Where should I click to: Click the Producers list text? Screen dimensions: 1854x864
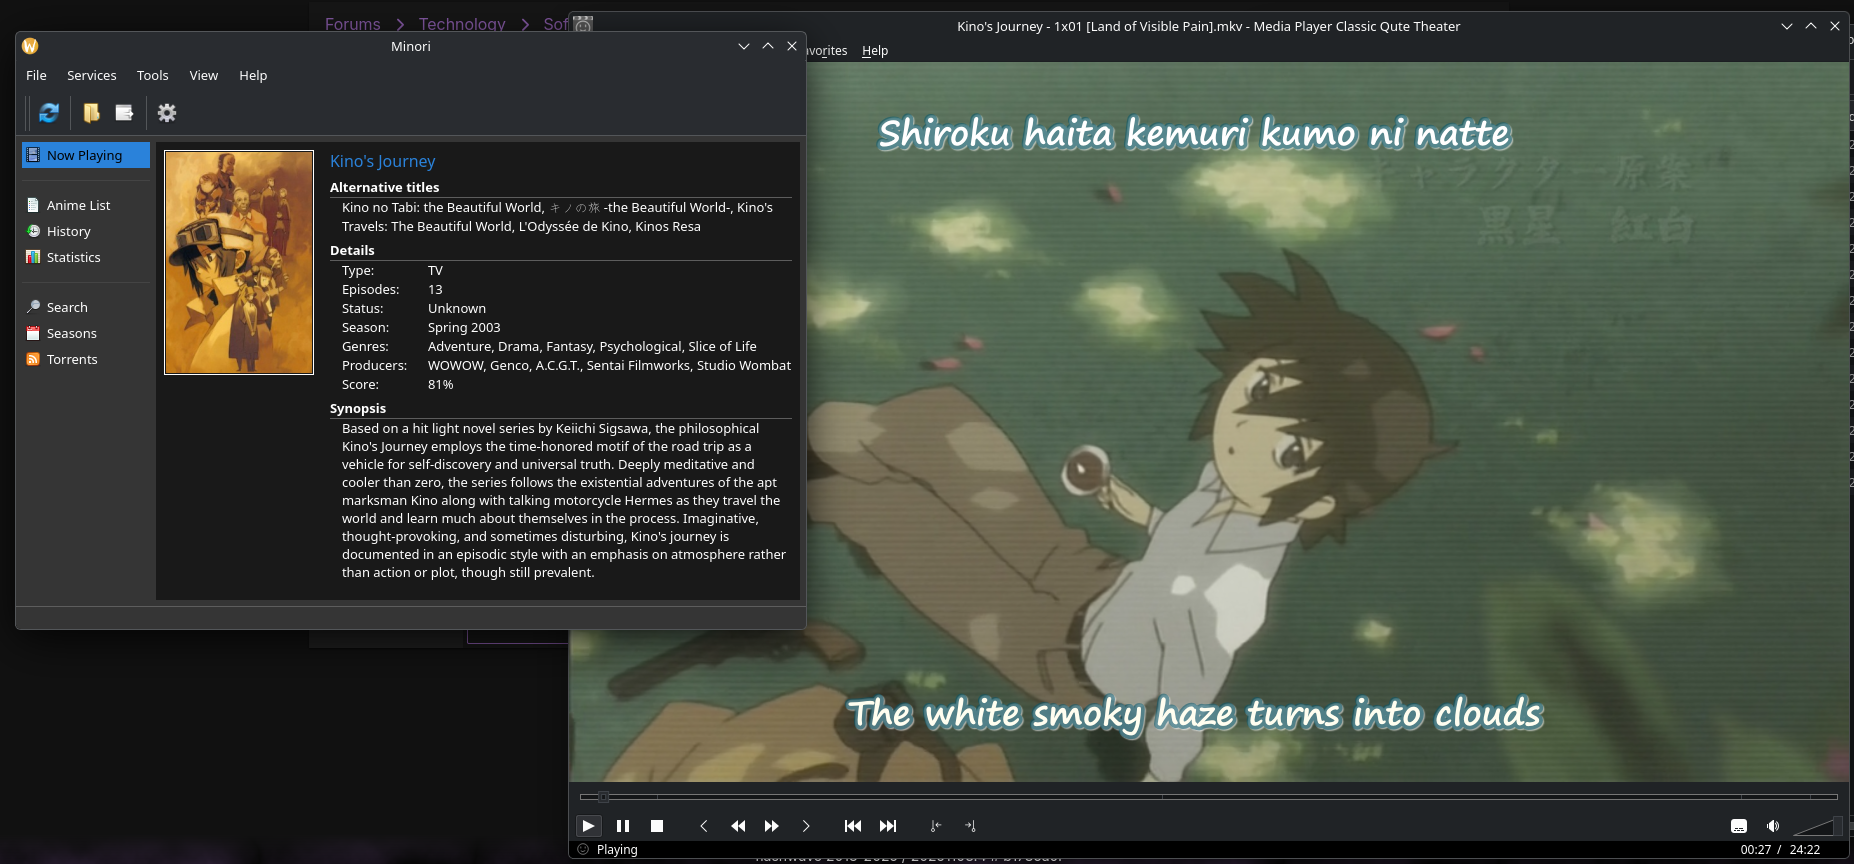pos(609,365)
